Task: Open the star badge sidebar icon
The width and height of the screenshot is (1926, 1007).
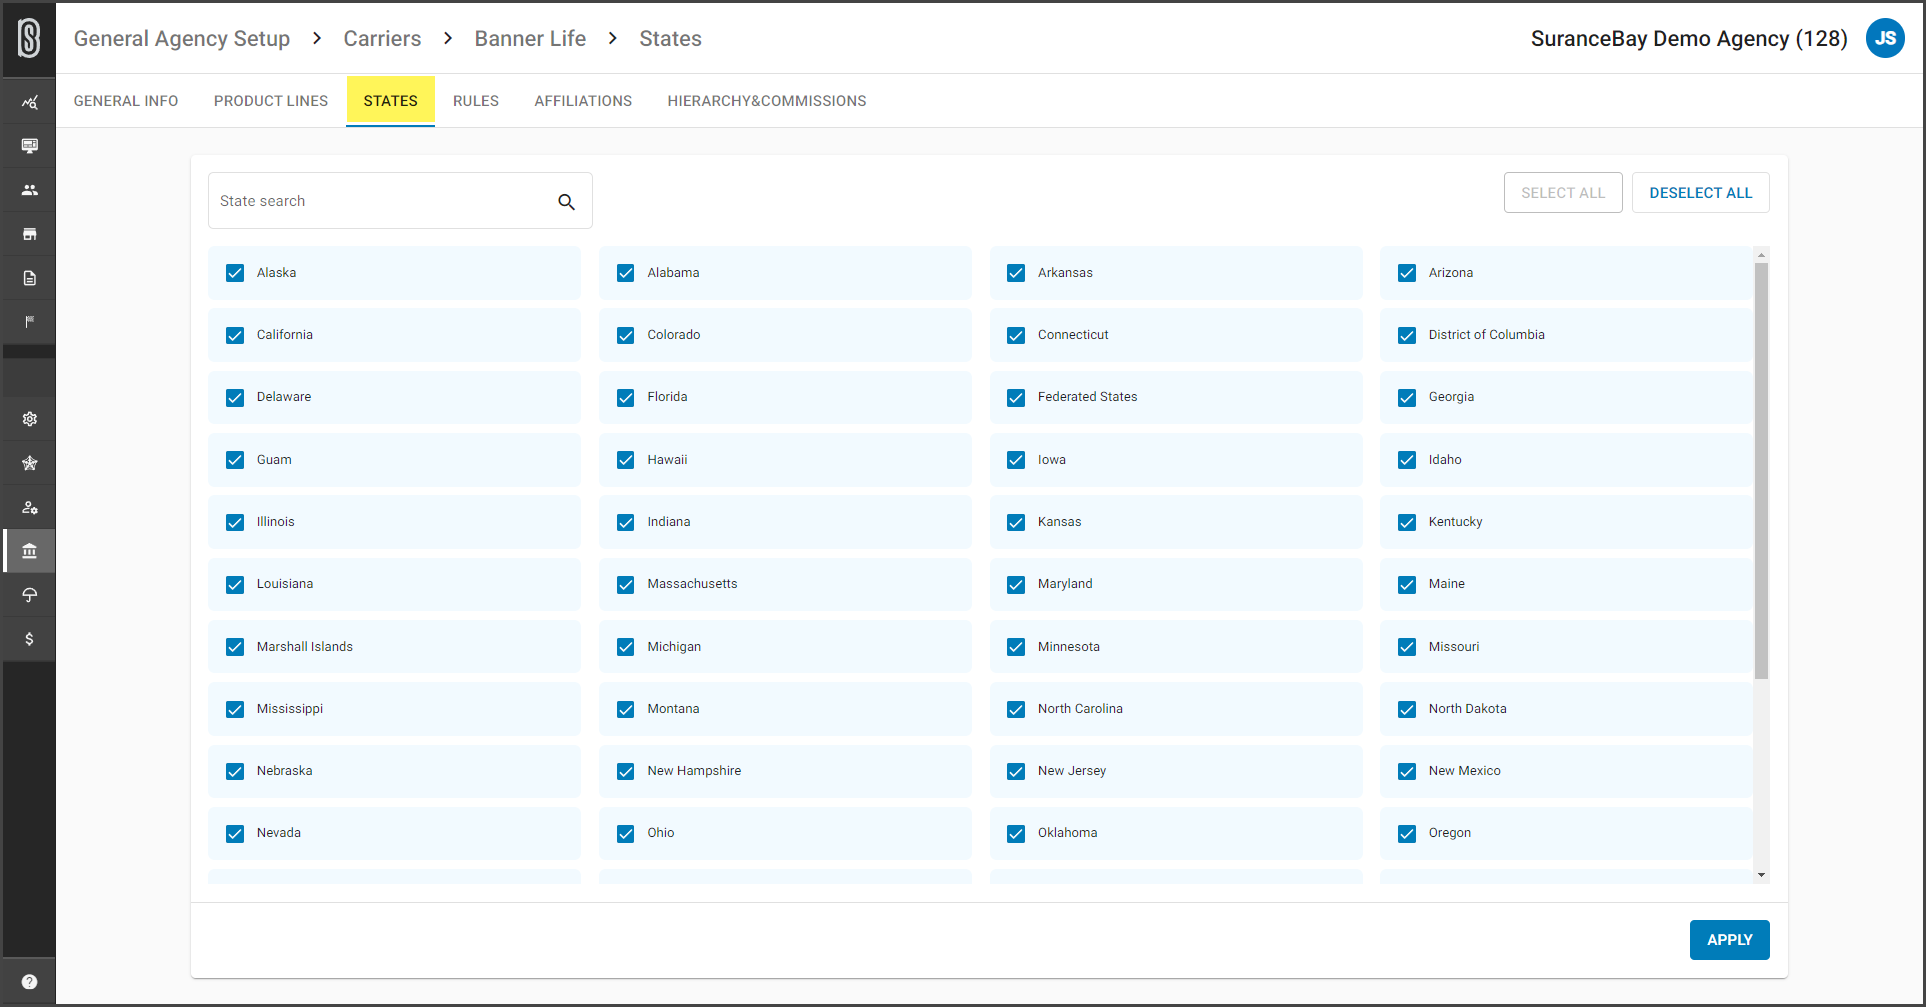Action: click(x=29, y=463)
